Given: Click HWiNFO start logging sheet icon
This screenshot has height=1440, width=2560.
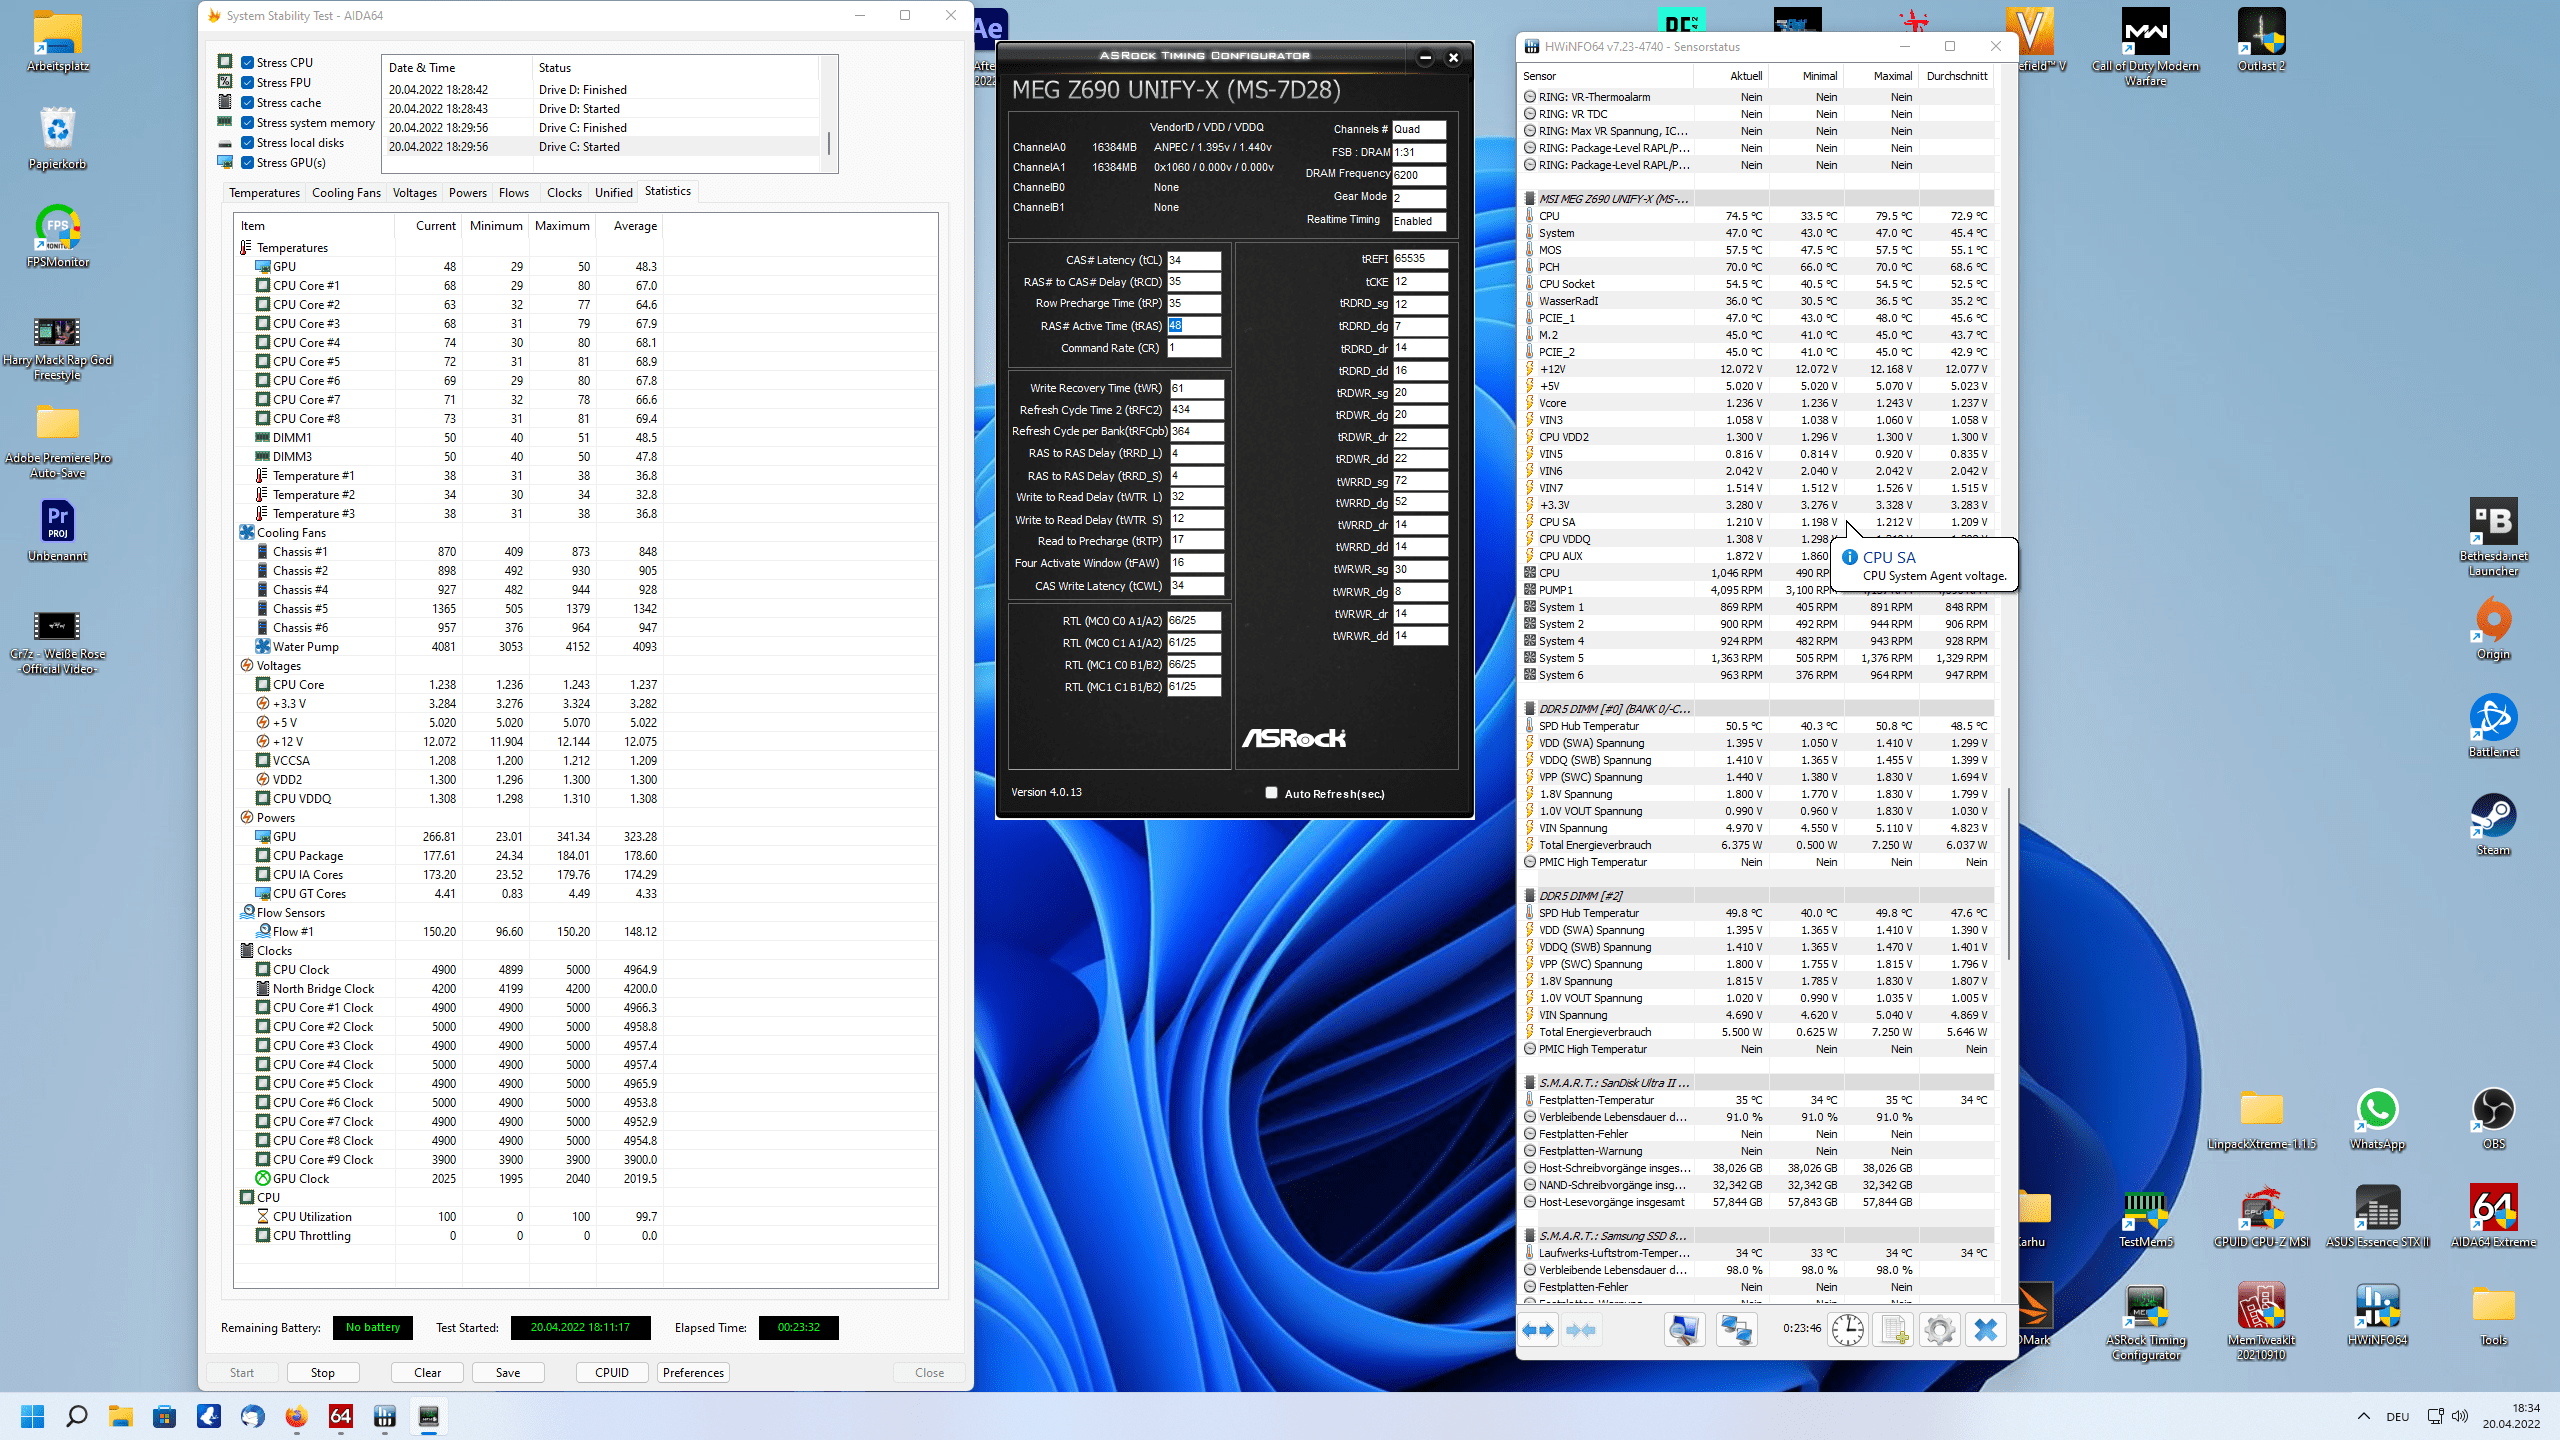Looking at the screenshot, I should 1894,1330.
